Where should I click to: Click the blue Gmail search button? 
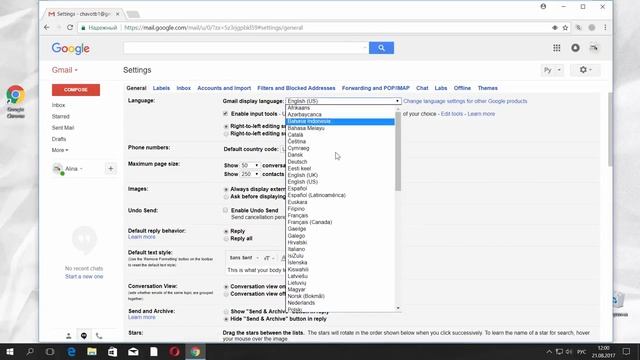381,48
